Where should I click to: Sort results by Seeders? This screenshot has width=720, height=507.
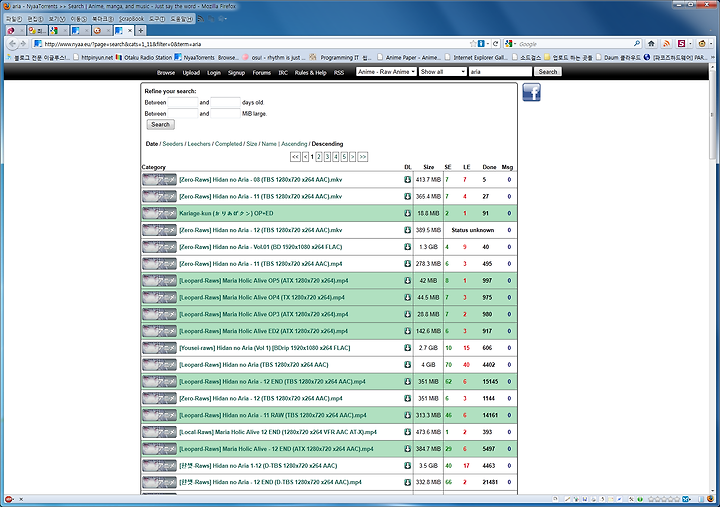pyautogui.click(x=173, y=144)
